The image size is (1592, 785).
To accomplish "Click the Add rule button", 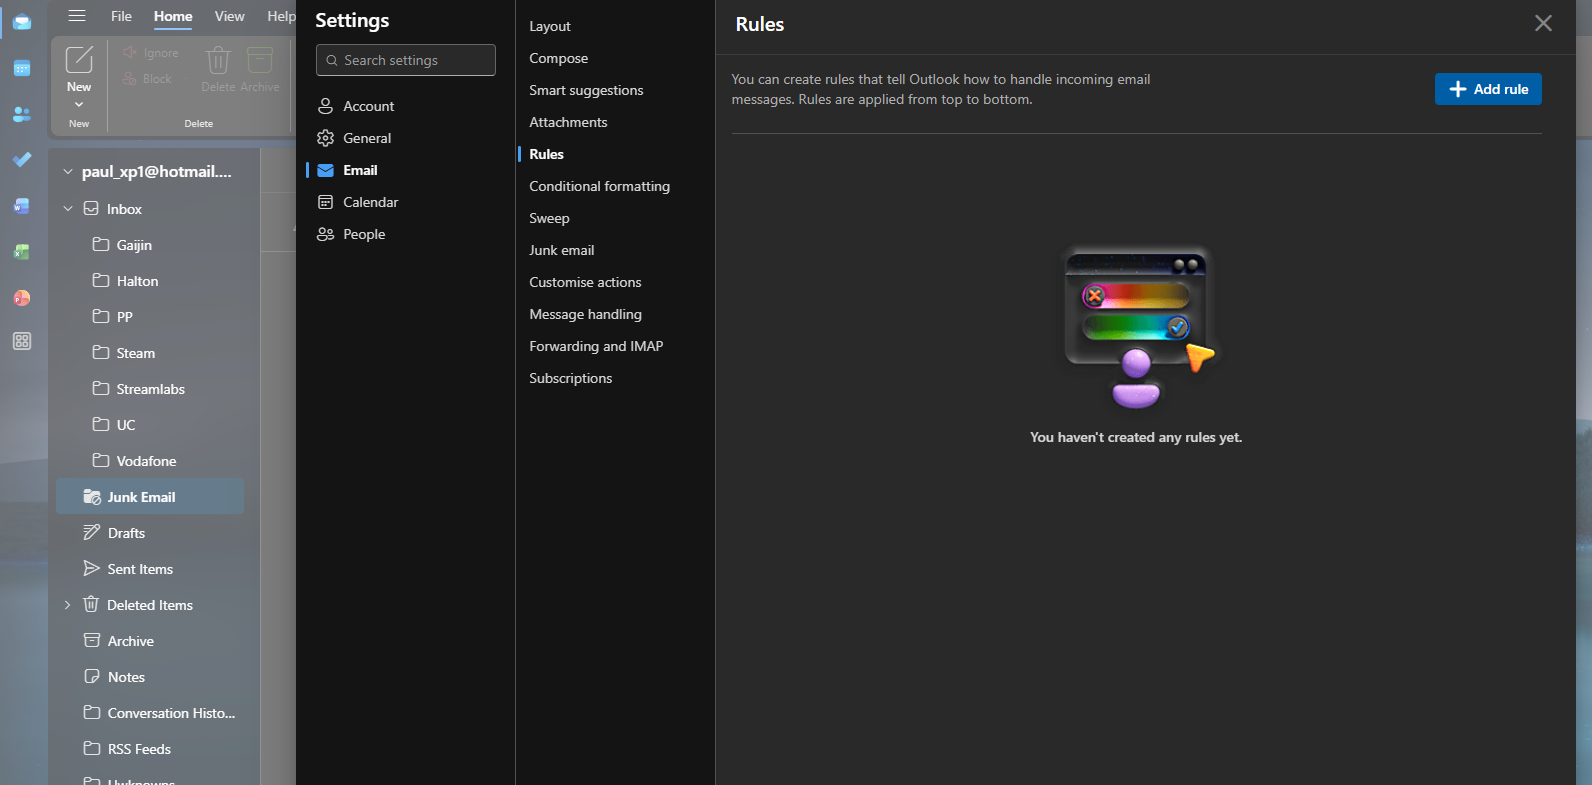I will tap(1488, 89).
